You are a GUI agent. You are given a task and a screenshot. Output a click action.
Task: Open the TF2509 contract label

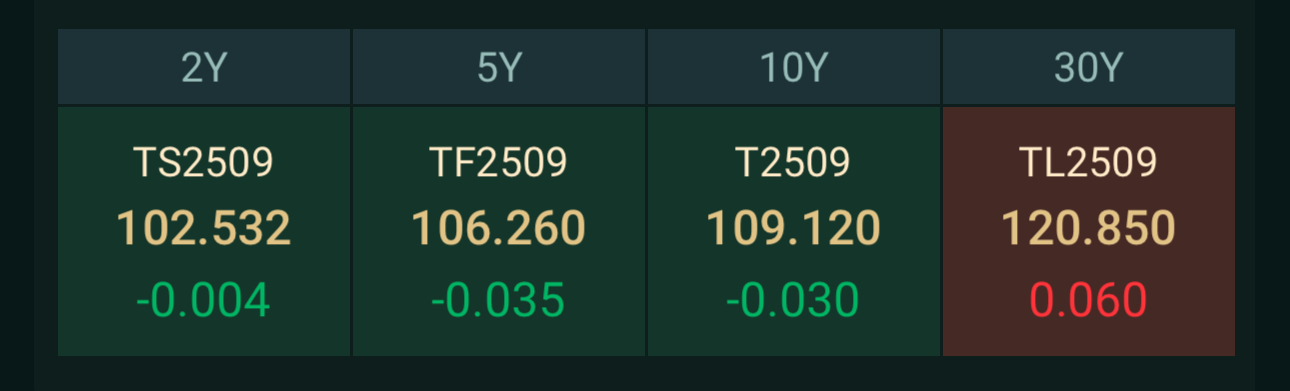pyautogui.click(x=499, y=162)
